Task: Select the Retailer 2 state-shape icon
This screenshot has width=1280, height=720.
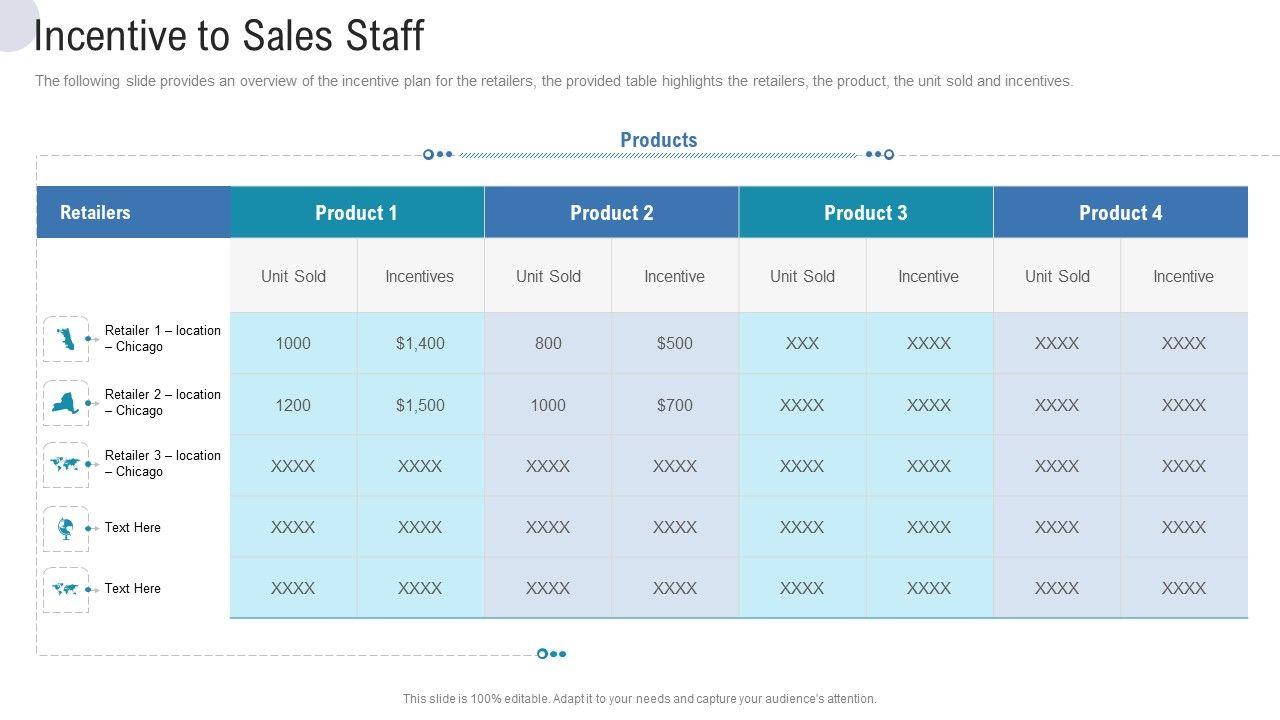Action: pos(66,403)
